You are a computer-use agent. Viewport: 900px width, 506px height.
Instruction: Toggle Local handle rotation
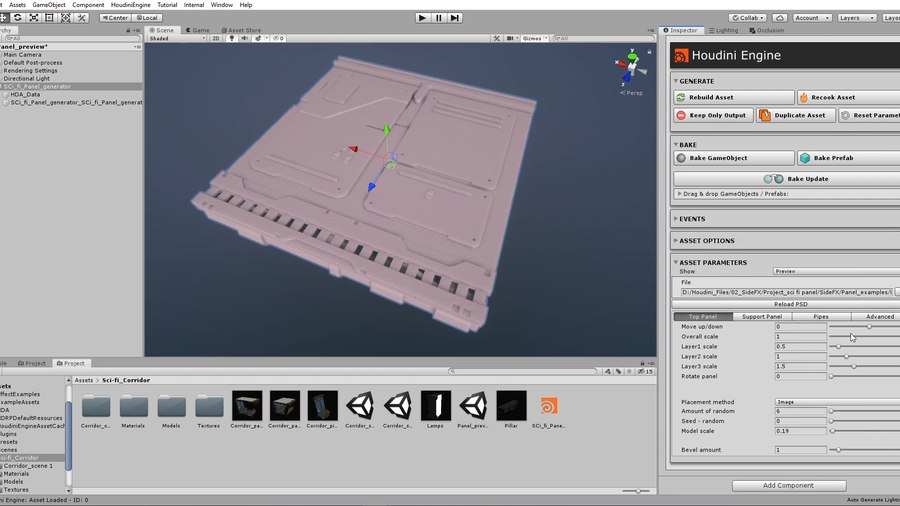[147, 18]
